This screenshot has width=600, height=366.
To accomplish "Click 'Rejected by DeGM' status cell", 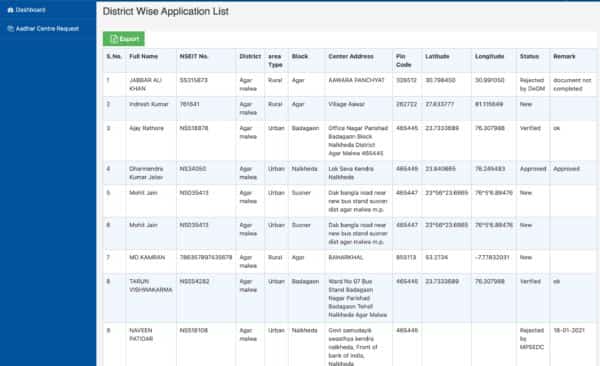I will pyautogui.click(x=532, y=84).
